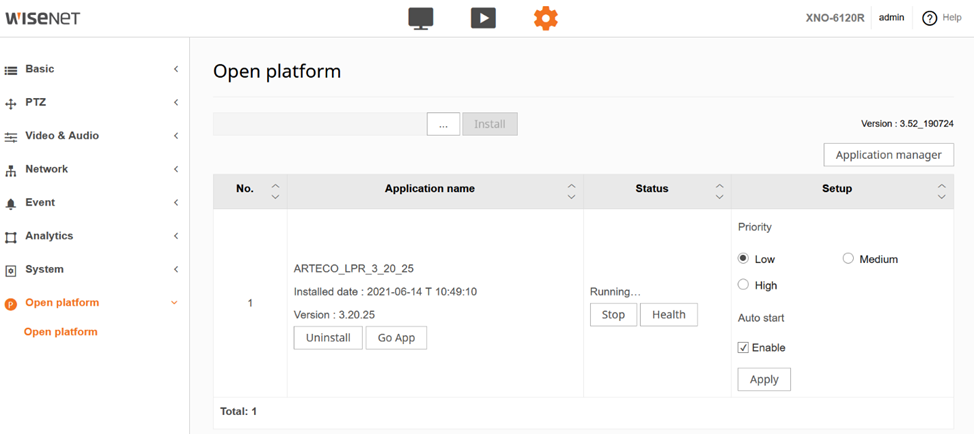Expand the PTZ menu chevron
Image resolution: width=974 pixels, height=434 pixels.
tap(176, 102)
